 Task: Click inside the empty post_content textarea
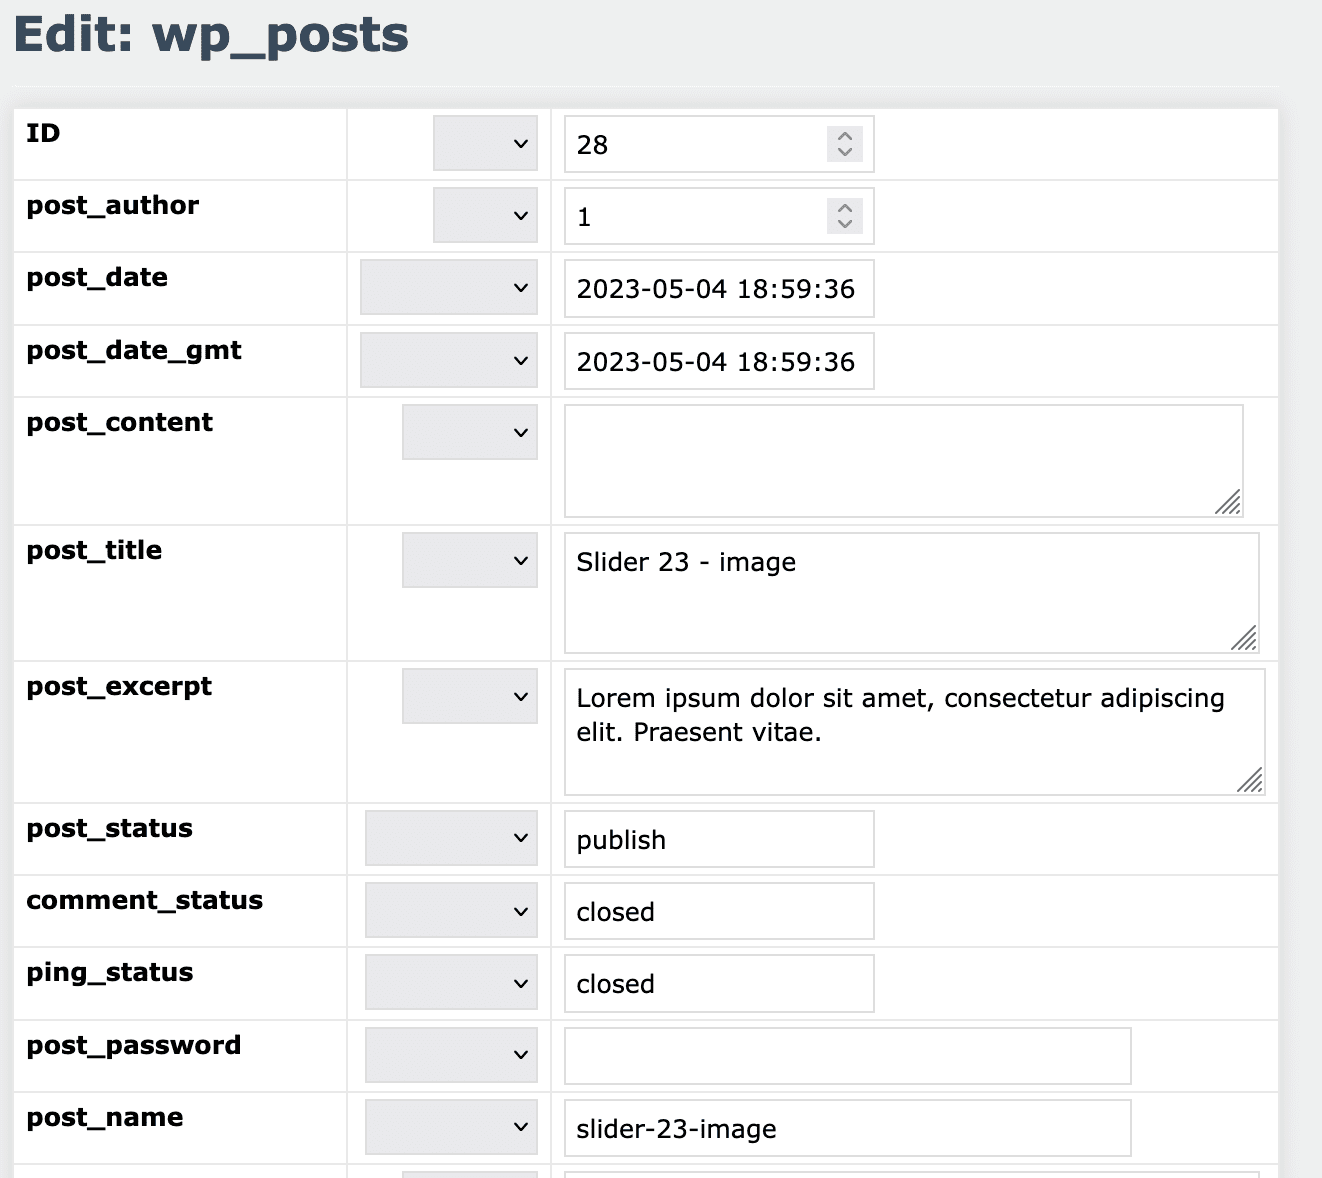(x=900, y=460)
